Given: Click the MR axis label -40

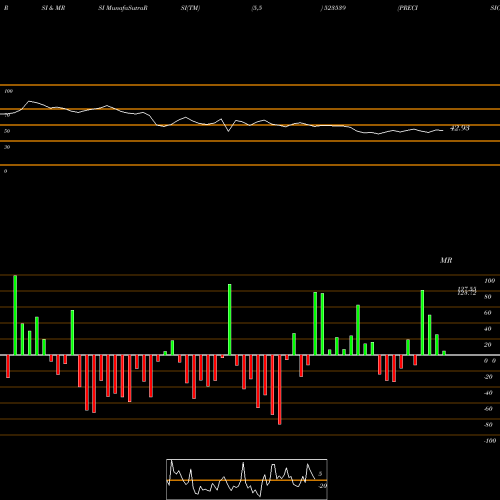Looking at the screenshot, I should pyautogui.click(x=488, y=393).
